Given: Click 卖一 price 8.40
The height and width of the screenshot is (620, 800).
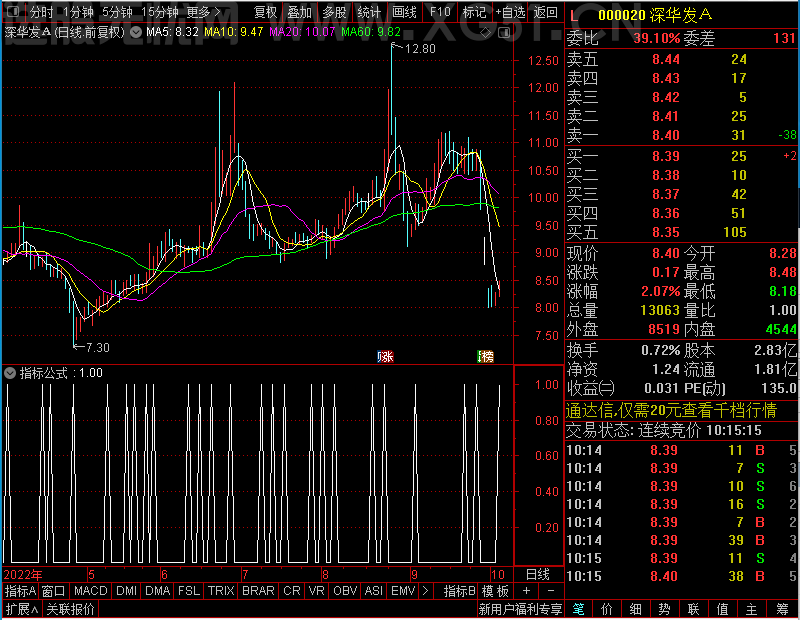Looking at the screenshot, I should tap(666, 135).
